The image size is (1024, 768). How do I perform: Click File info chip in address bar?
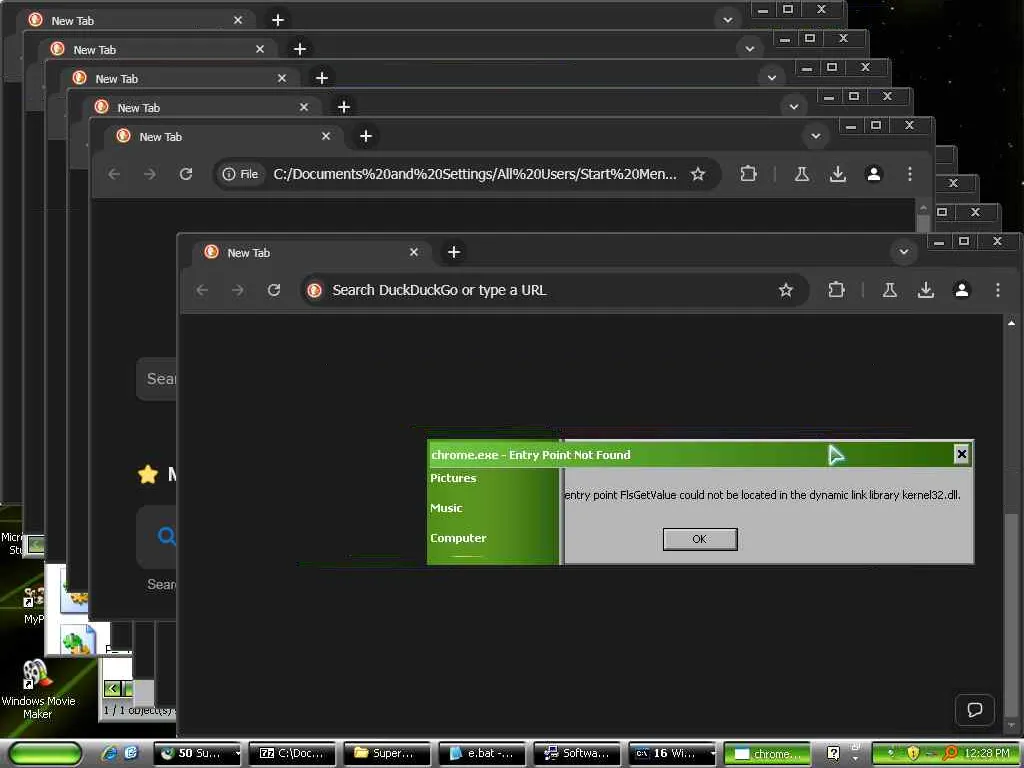240,174
